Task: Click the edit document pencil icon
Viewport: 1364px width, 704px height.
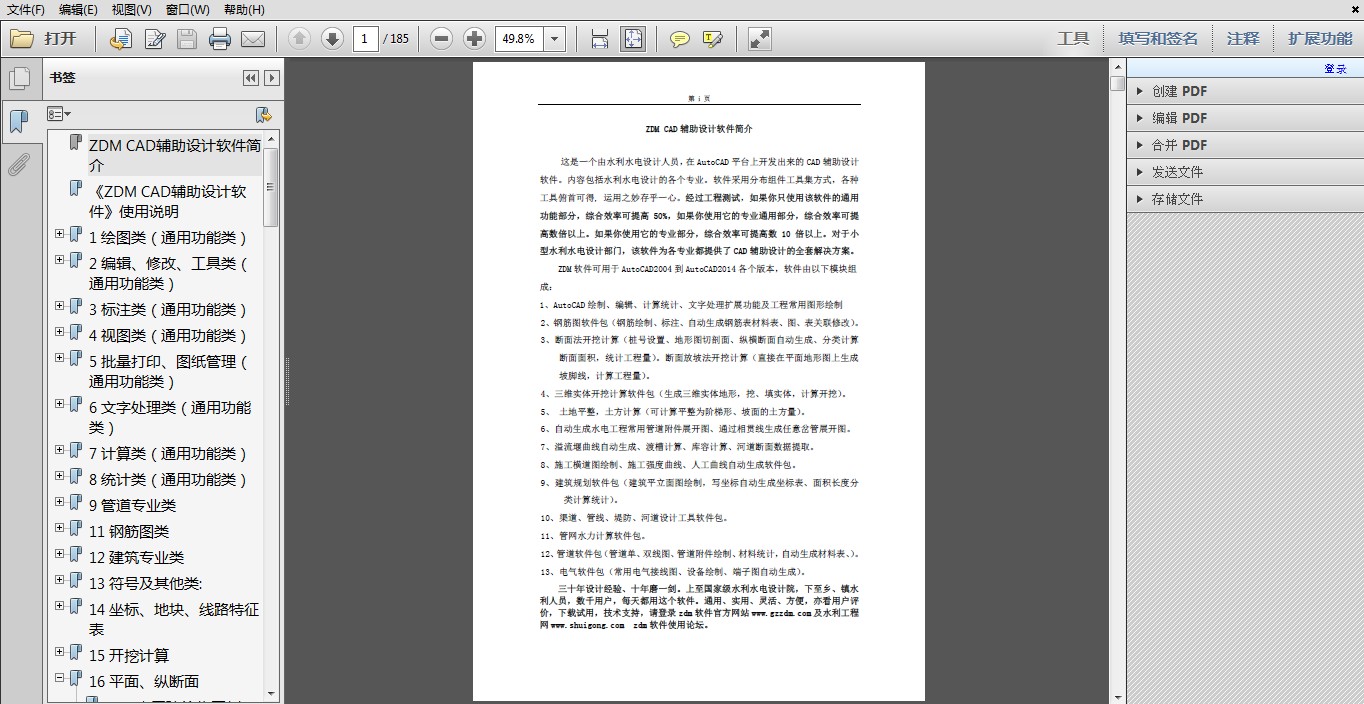Action: click(155, 39)
